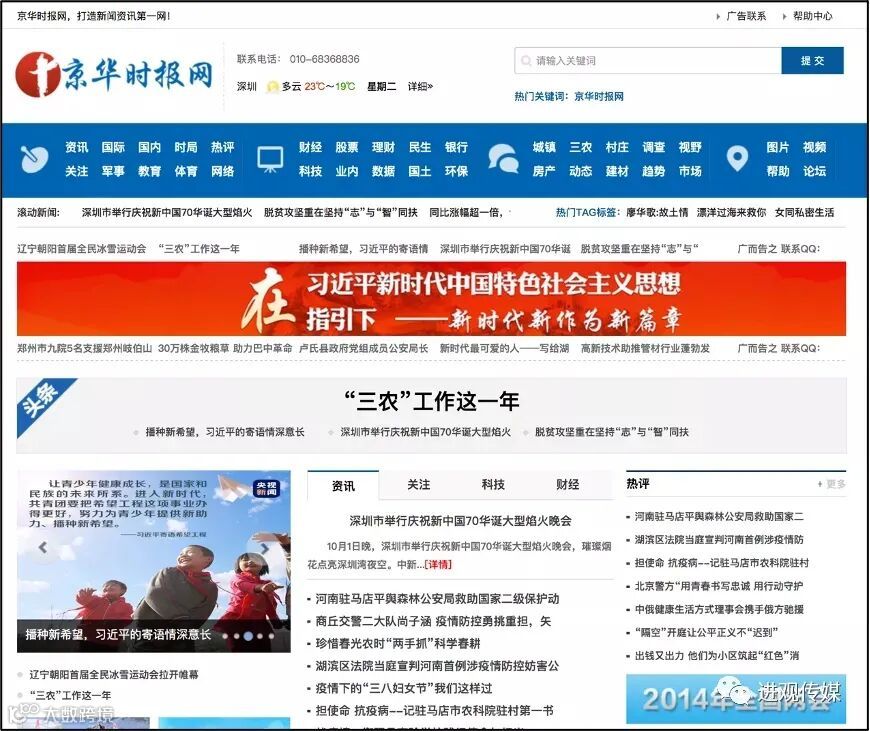
Task: Open 城镇 in navigation bar
Action: (544, 147)
